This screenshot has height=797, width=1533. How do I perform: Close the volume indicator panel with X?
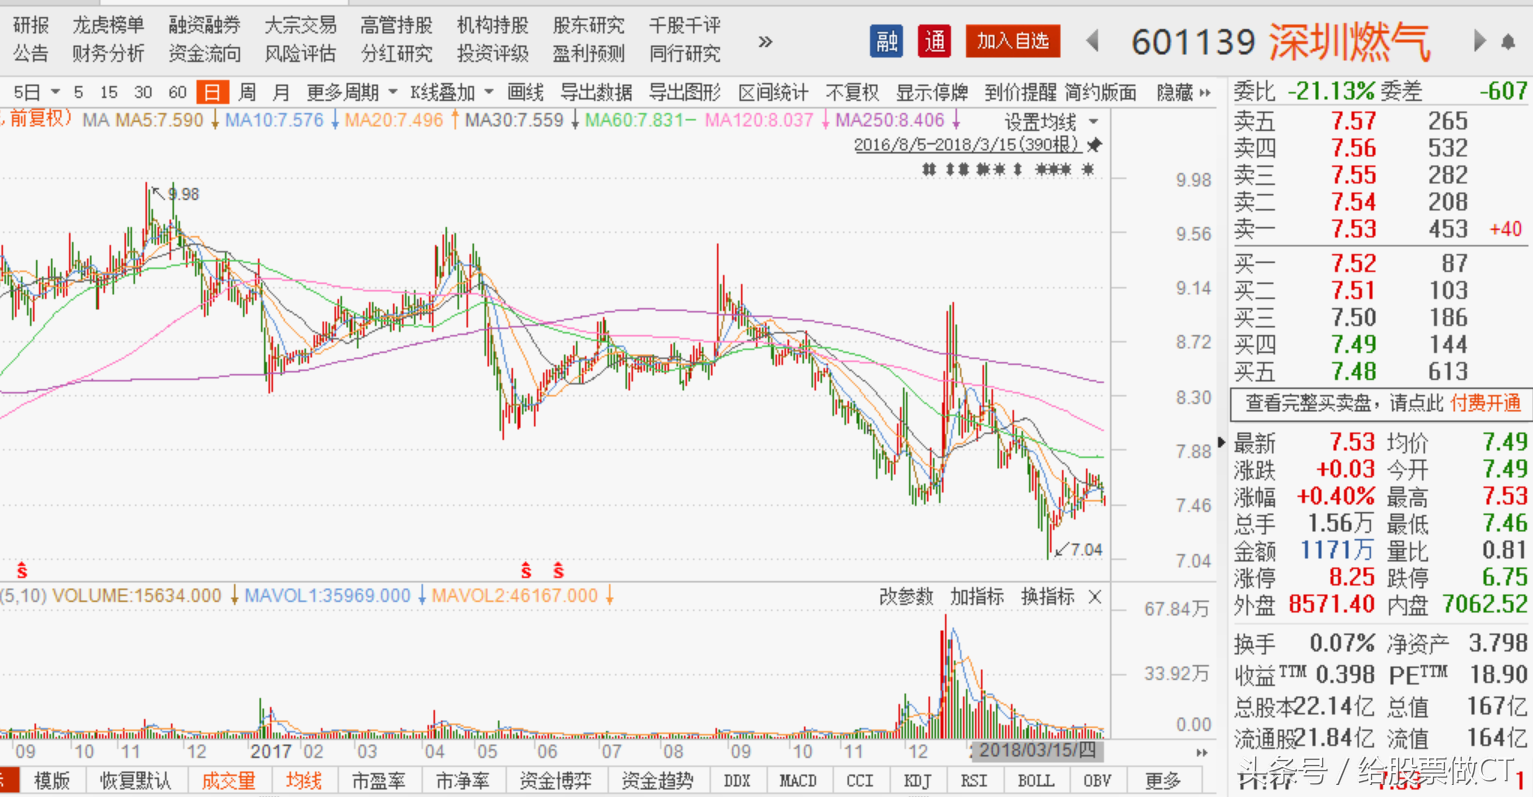point(1095,597)
